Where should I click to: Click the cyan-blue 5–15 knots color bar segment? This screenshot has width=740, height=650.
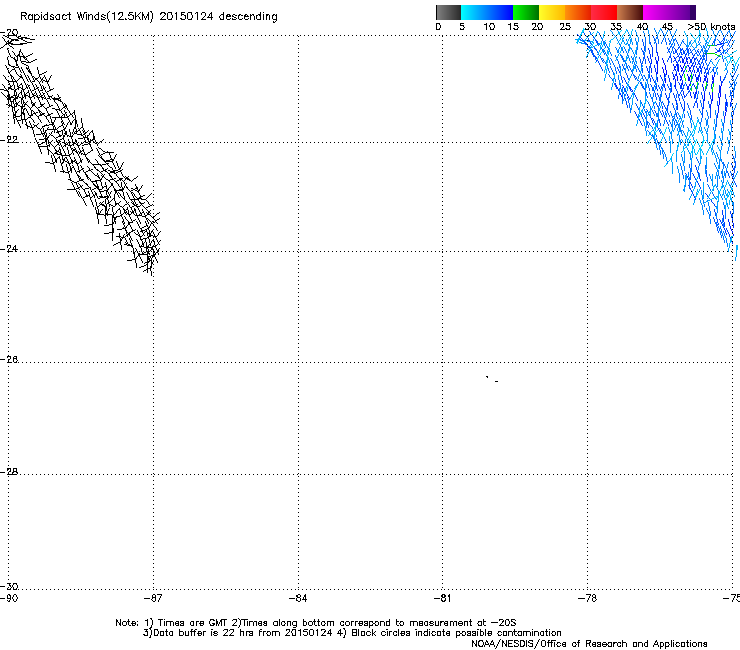pos(487,12)
